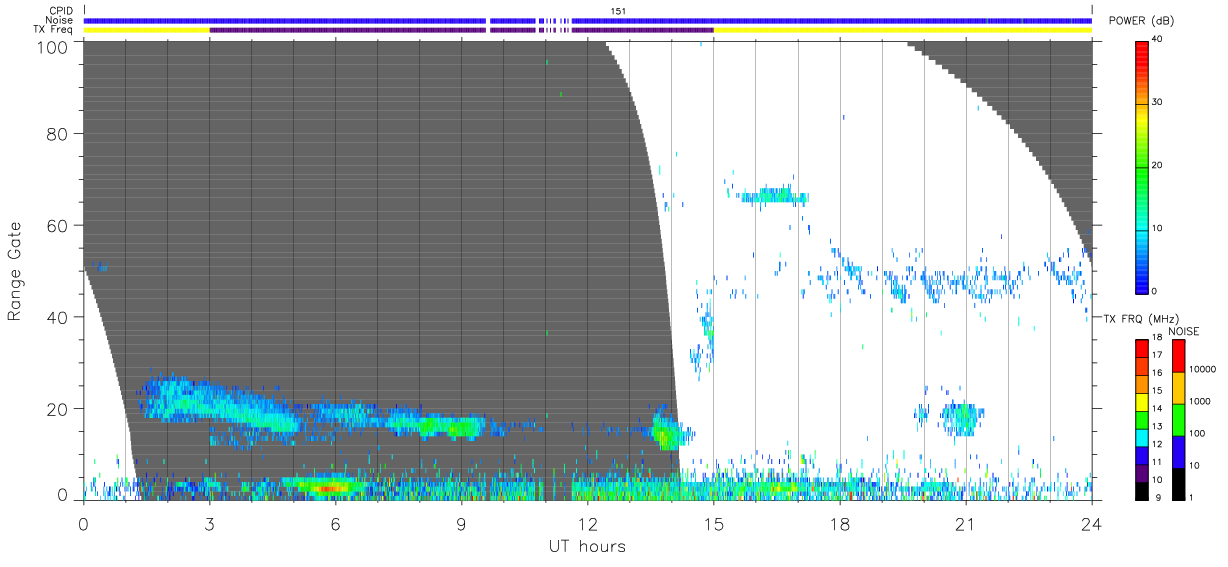This screenshot has width=1228, height=567.
Task: Select the TX Freq row label
Action: click(54, 29)
